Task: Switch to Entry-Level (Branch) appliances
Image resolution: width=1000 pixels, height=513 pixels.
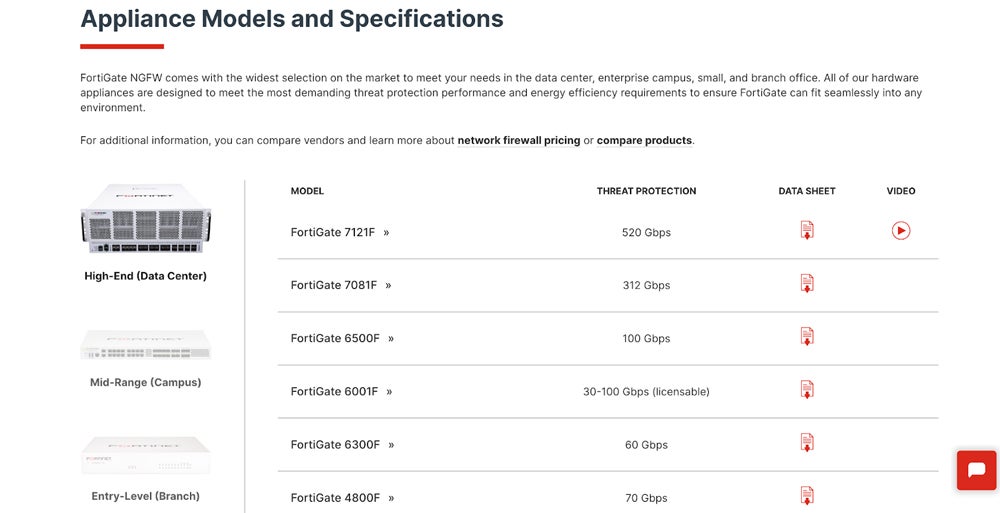Action: pyautogui.click(x=145, y=496)
